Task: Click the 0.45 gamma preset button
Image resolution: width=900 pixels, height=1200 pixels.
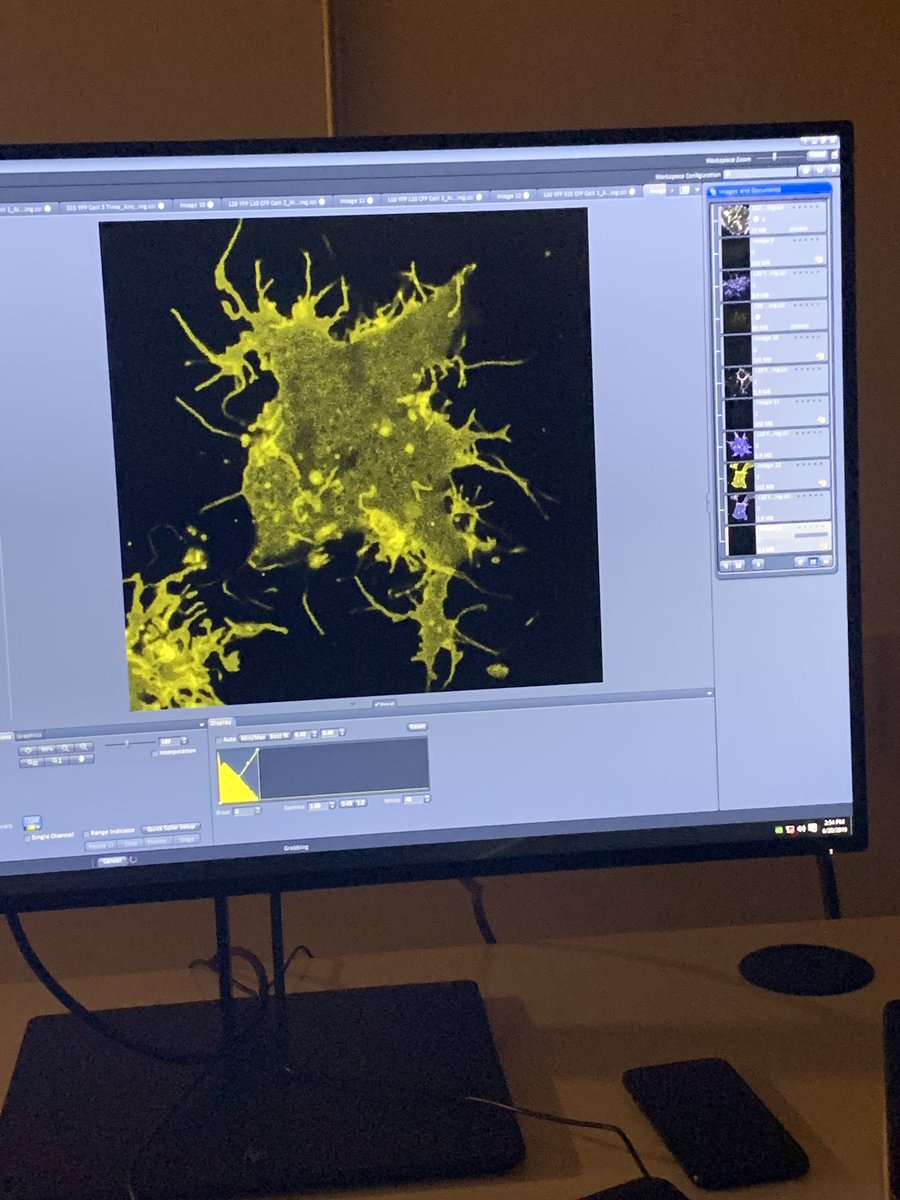Action: [346, 803]
